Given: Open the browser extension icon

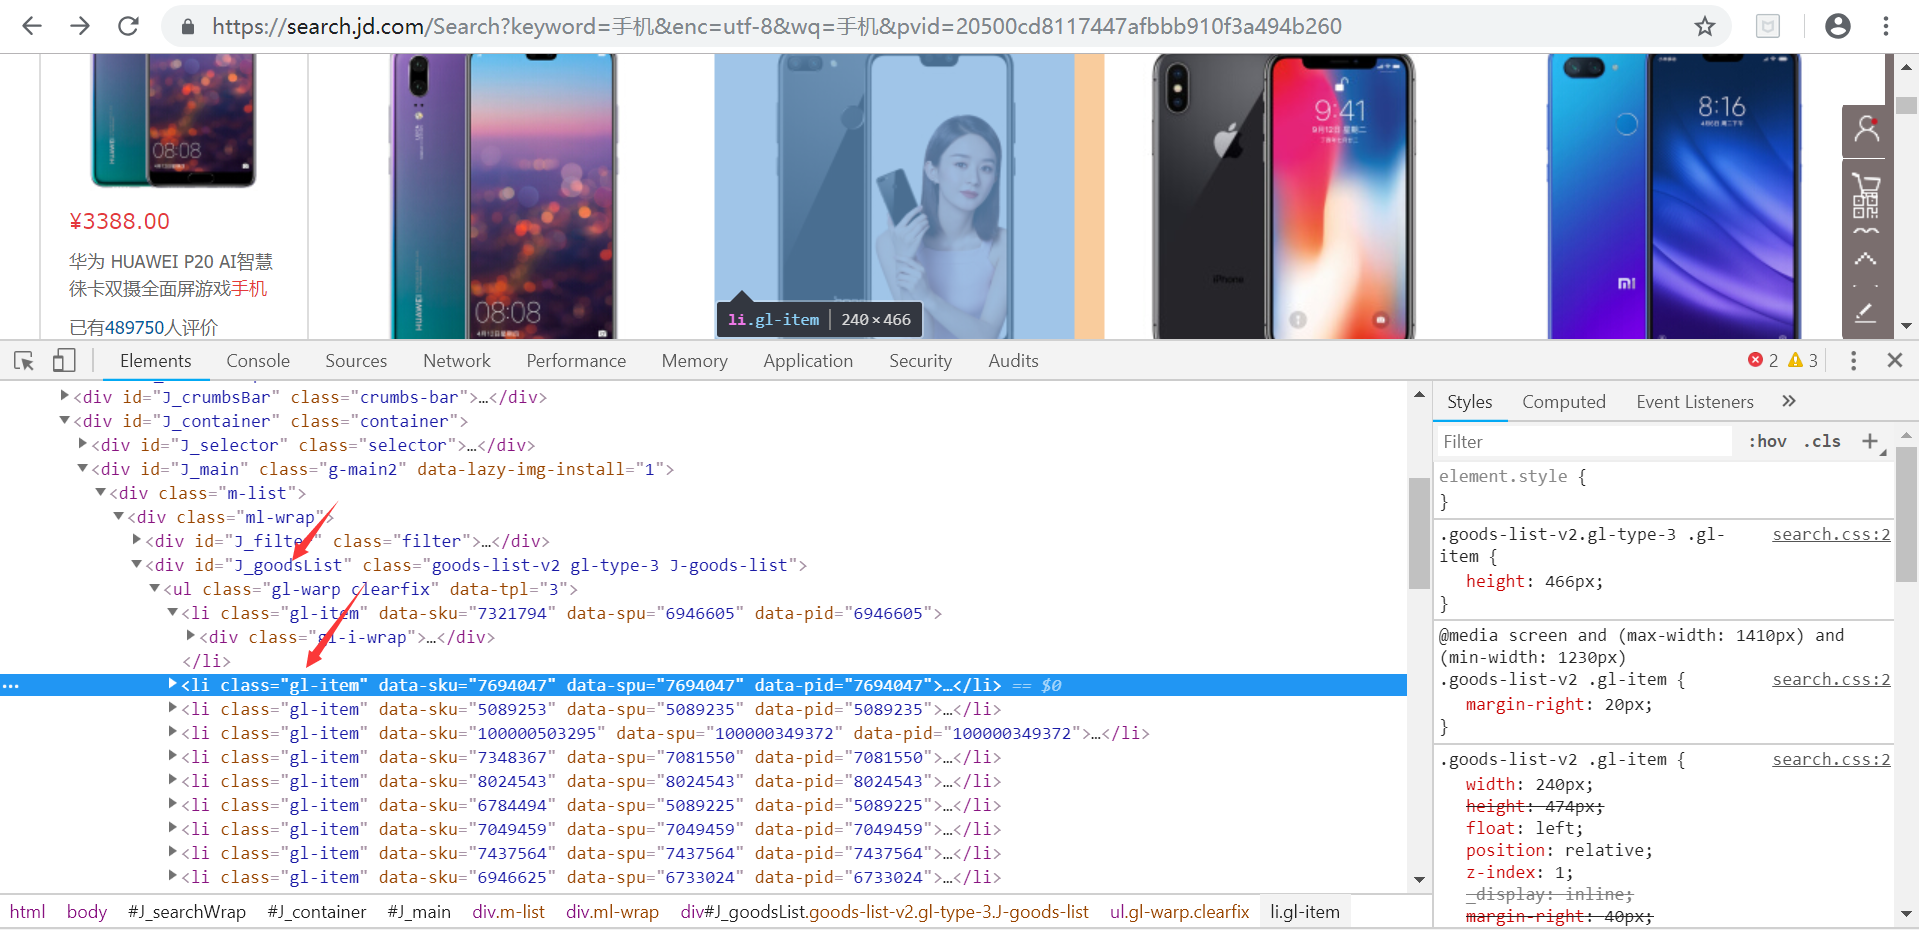Looking at the screenshot, I should point(1768,26).
